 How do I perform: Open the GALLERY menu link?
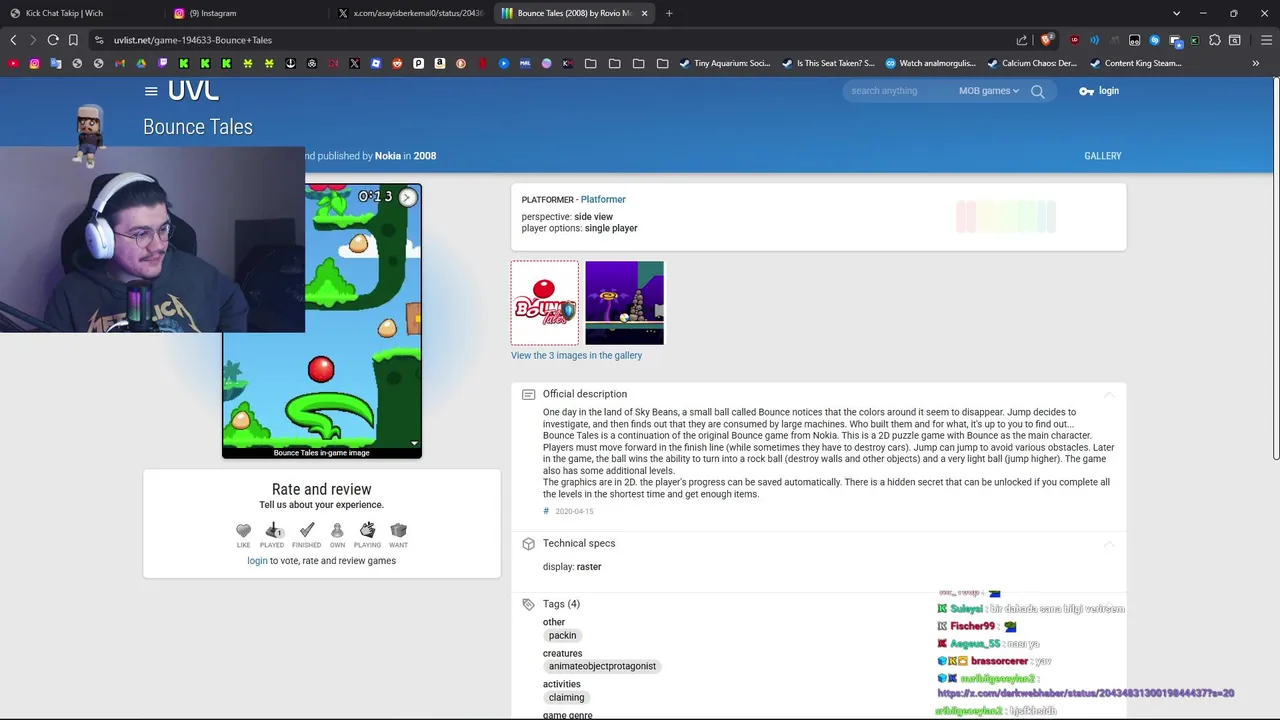1103,156
